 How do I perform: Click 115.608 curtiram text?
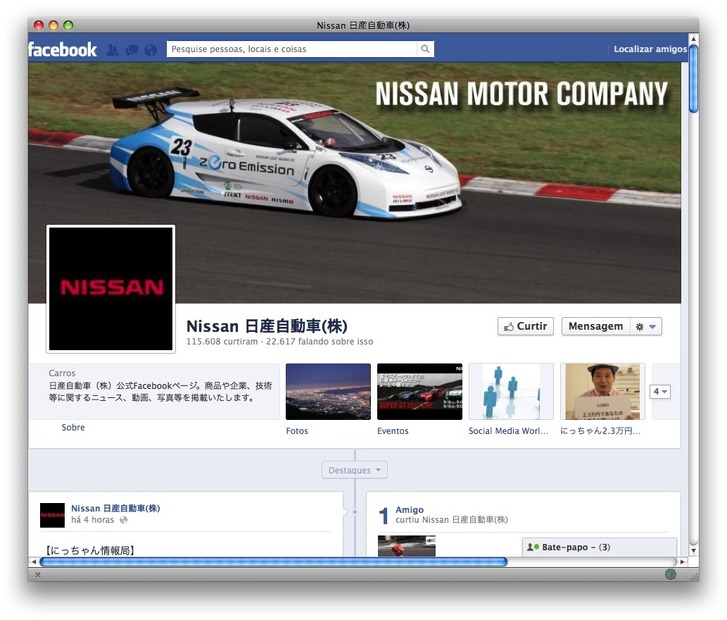tap(222, 342)
